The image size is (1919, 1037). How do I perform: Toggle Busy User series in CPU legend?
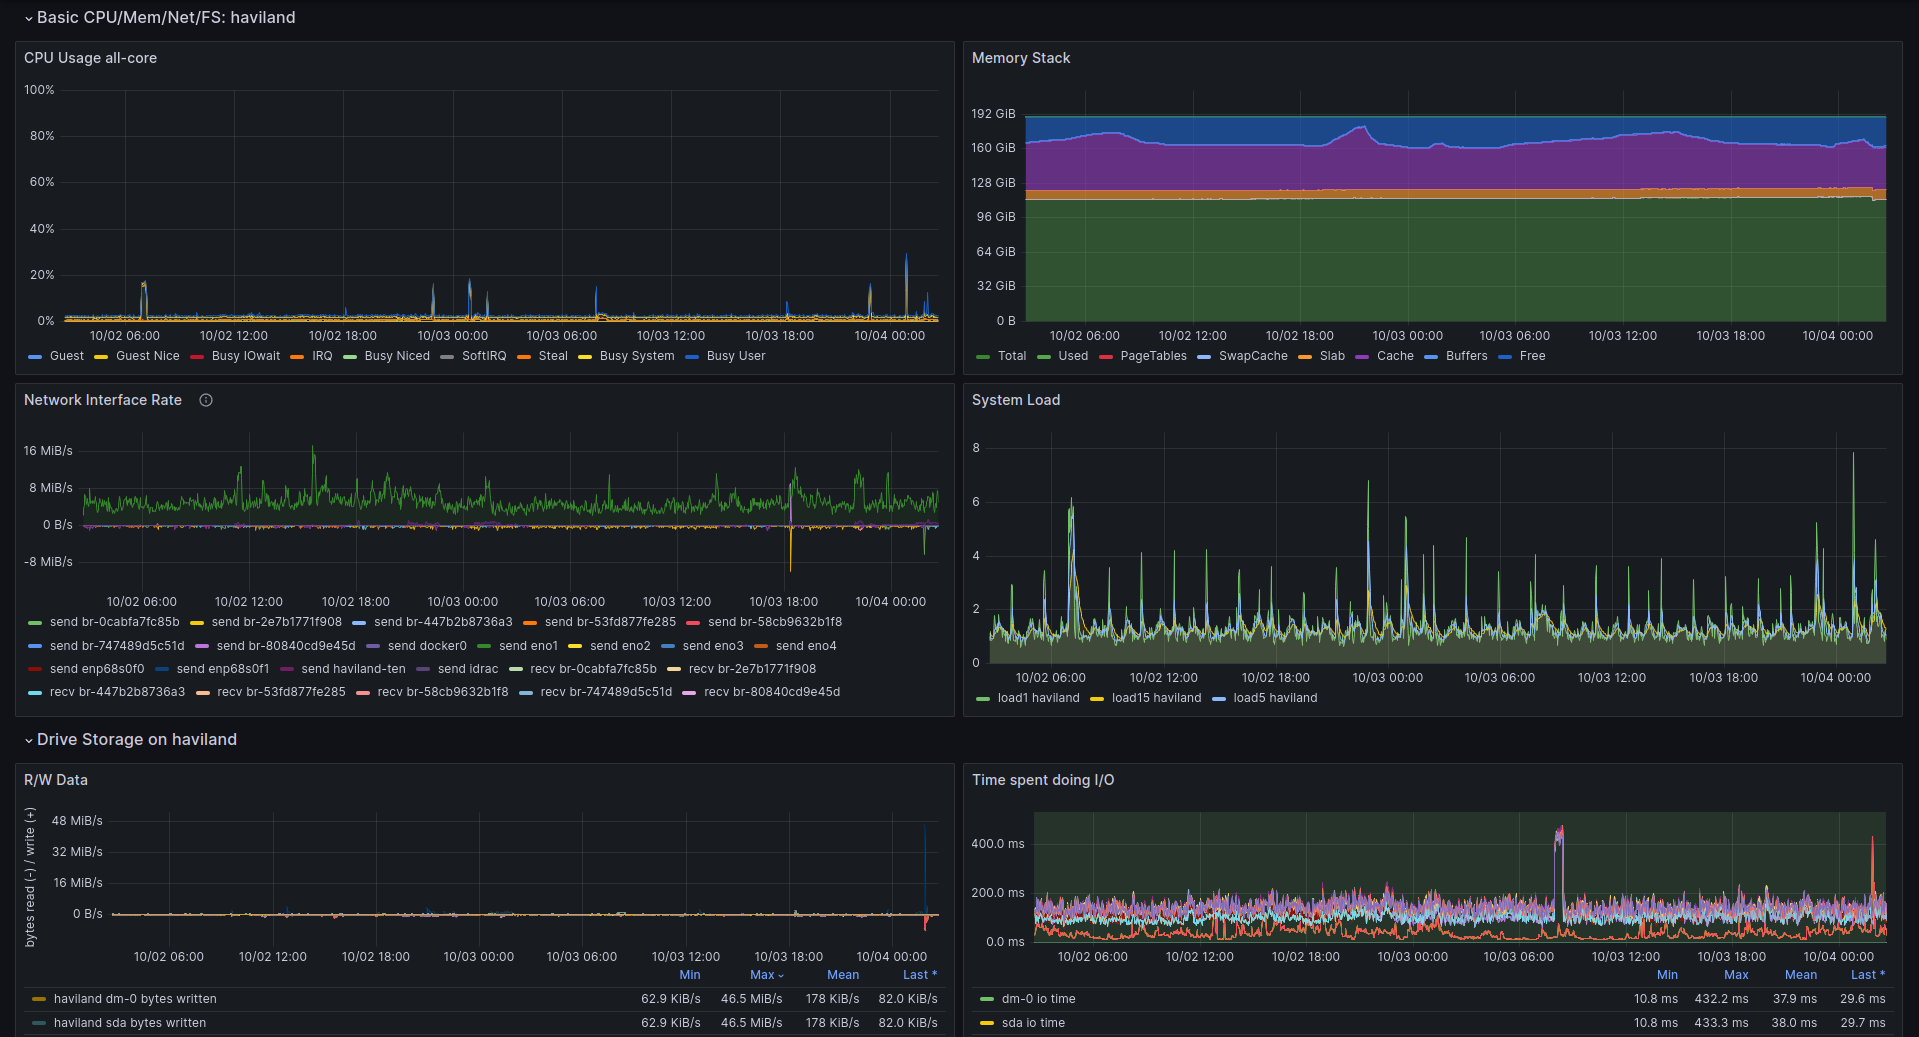[x=736, y=356]
